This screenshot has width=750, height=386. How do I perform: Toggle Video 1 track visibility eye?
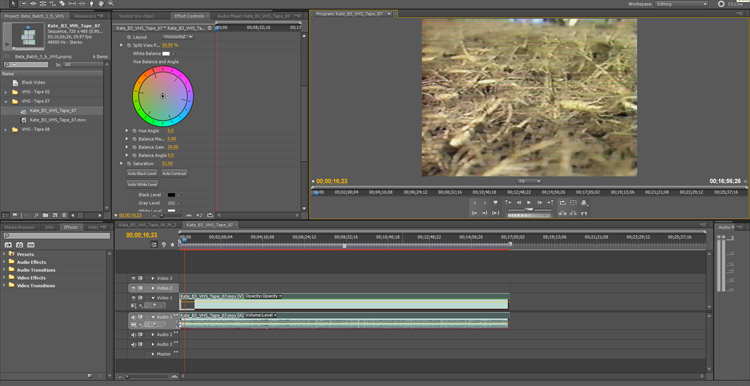click(x=133, y=298)
